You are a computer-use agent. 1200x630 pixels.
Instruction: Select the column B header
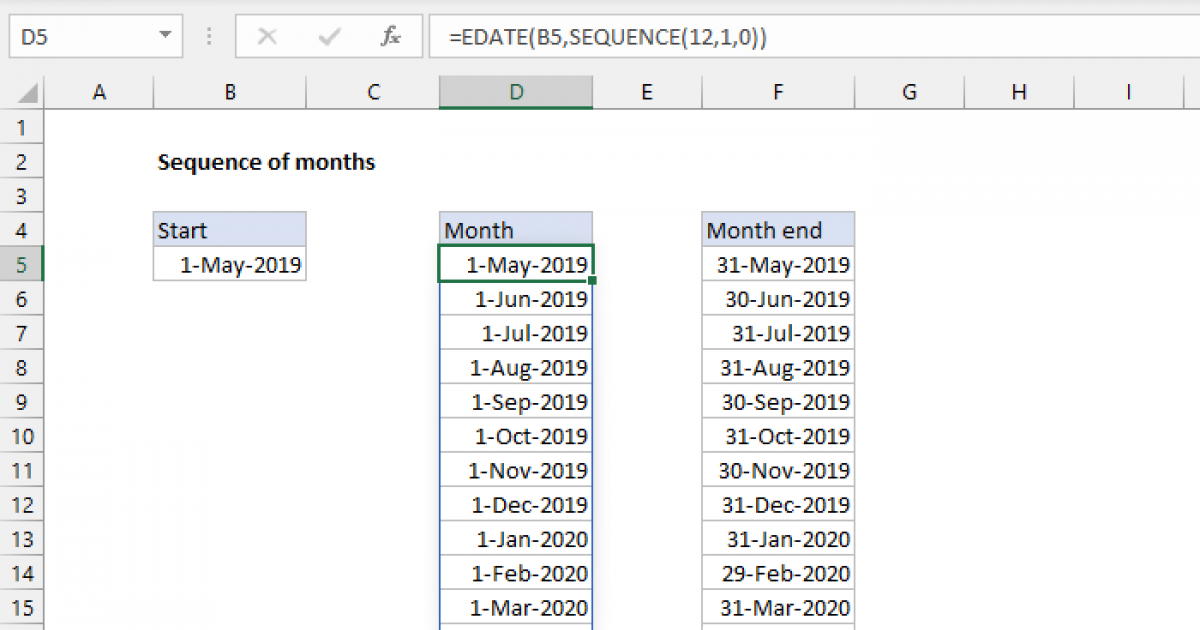(x=230, y=93)
